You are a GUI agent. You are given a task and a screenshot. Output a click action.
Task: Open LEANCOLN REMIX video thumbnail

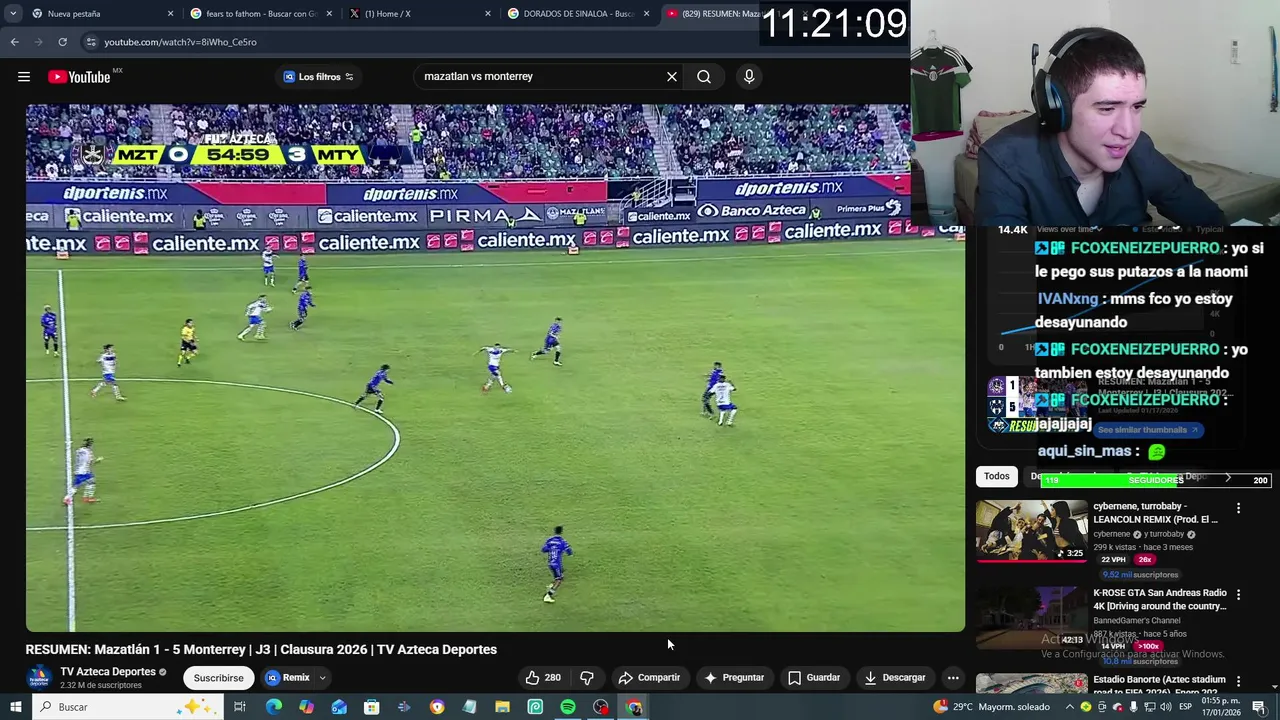point(1031,531)
